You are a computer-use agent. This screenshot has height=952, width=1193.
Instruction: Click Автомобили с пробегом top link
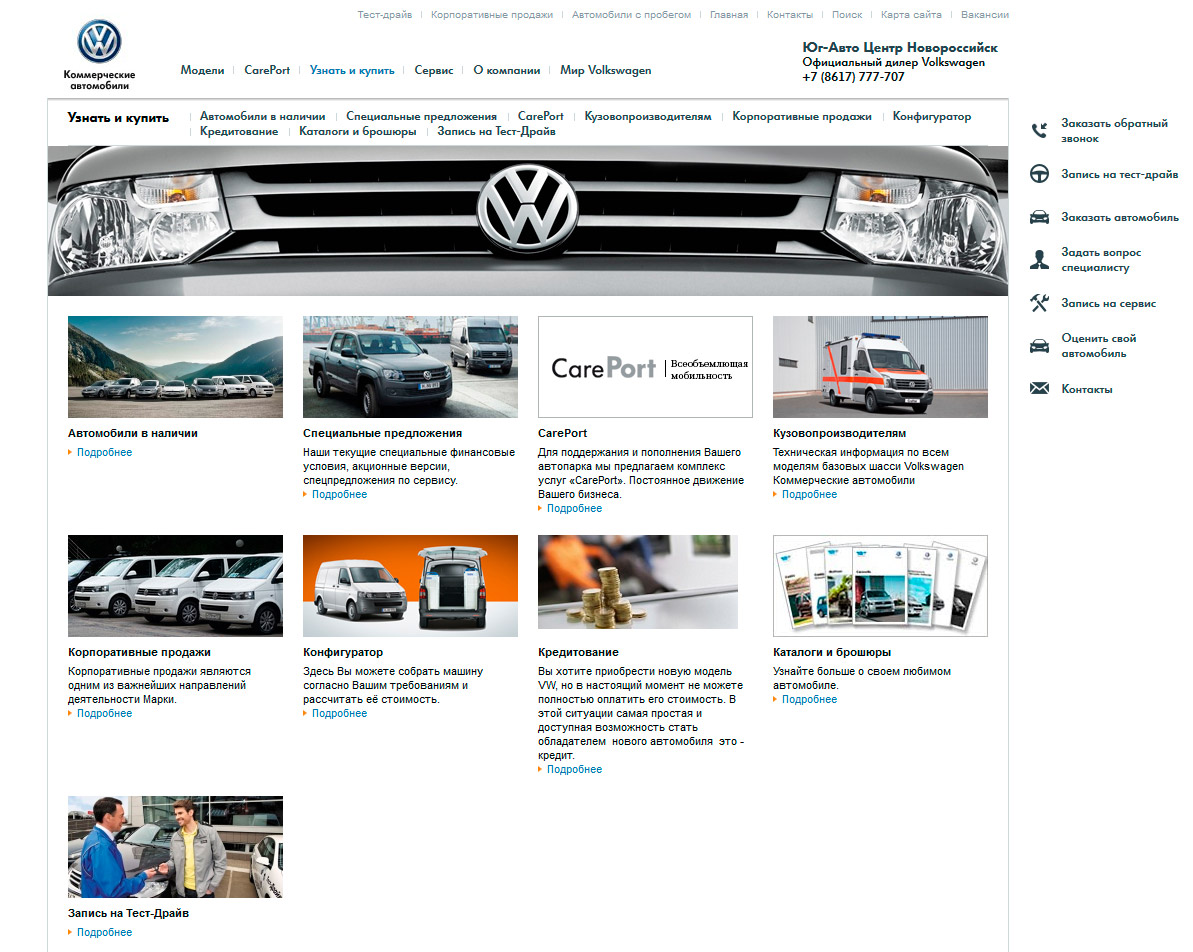pyautogui.click(x=631, y=14)
